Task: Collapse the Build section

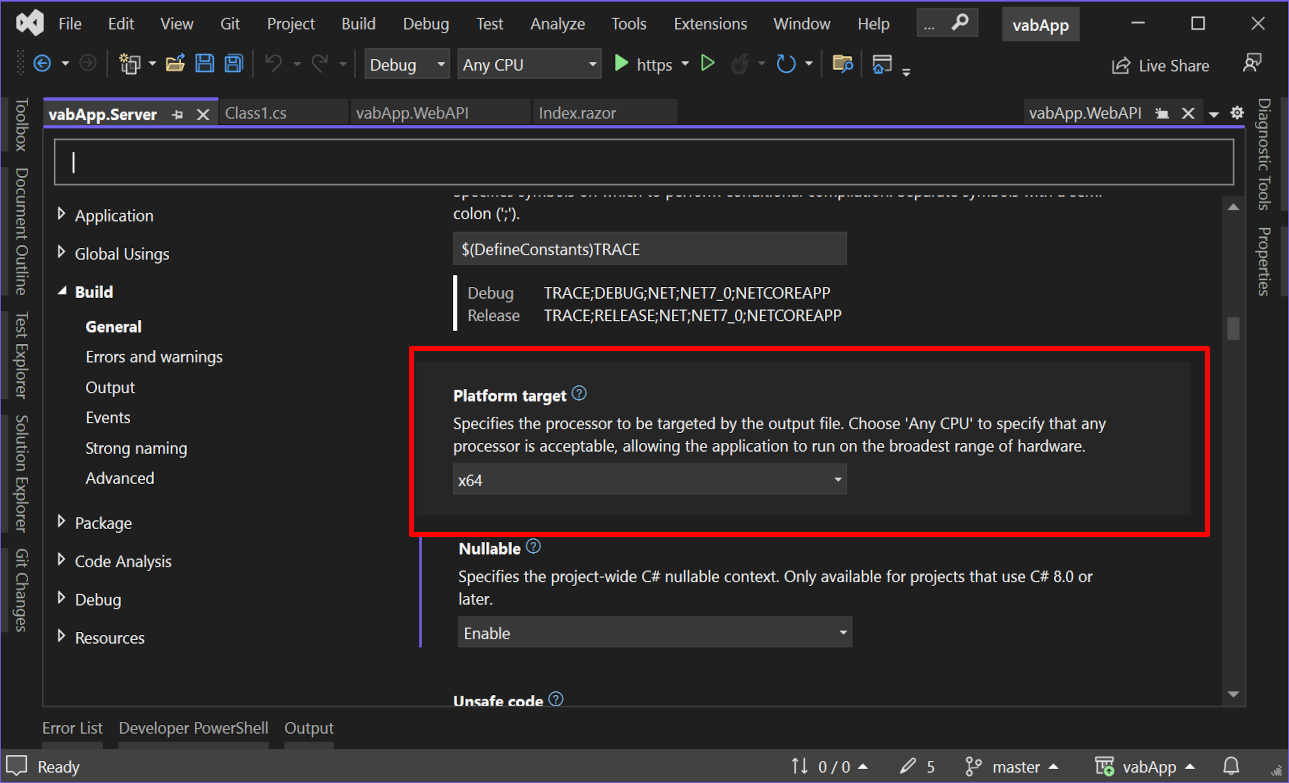Action: click(62, 291)
